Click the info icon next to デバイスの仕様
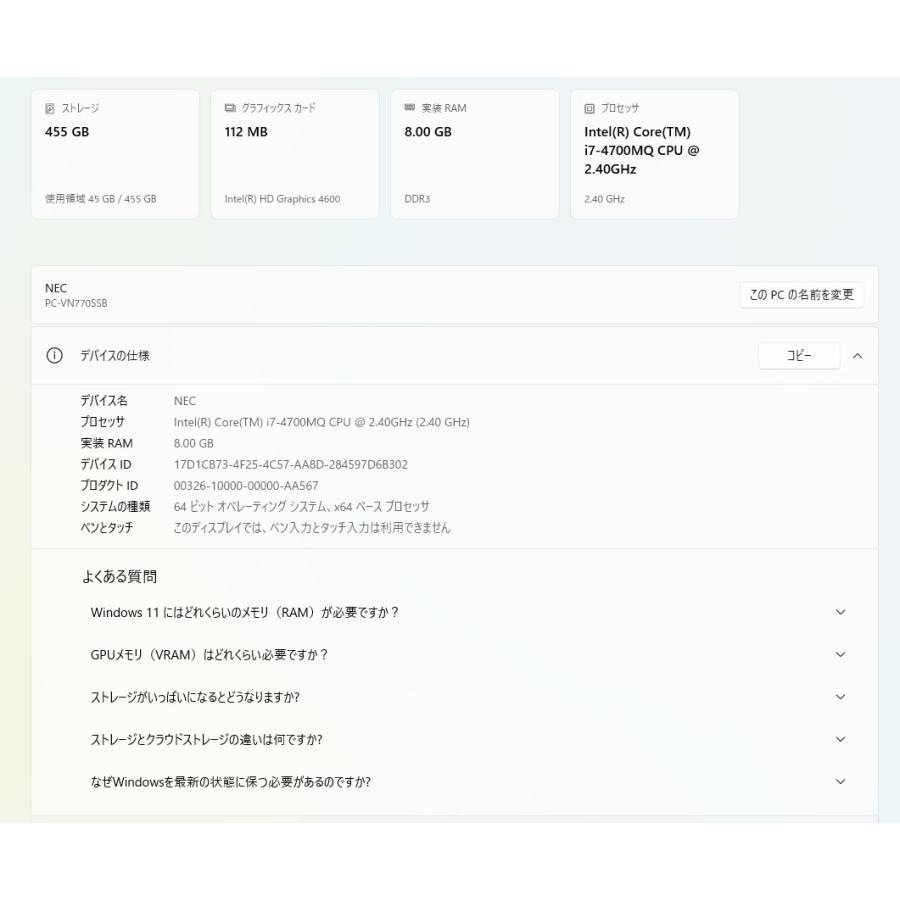900x900 pixels. [x=55, y=356]
